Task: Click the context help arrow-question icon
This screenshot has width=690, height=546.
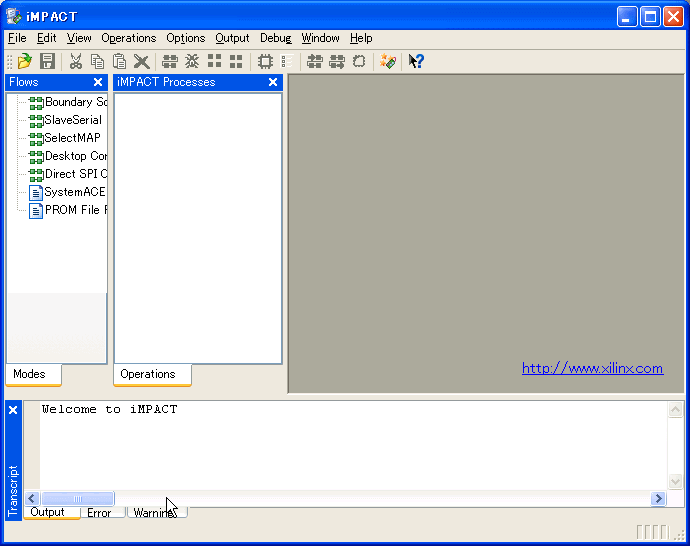Action: [x=416, y=62]
